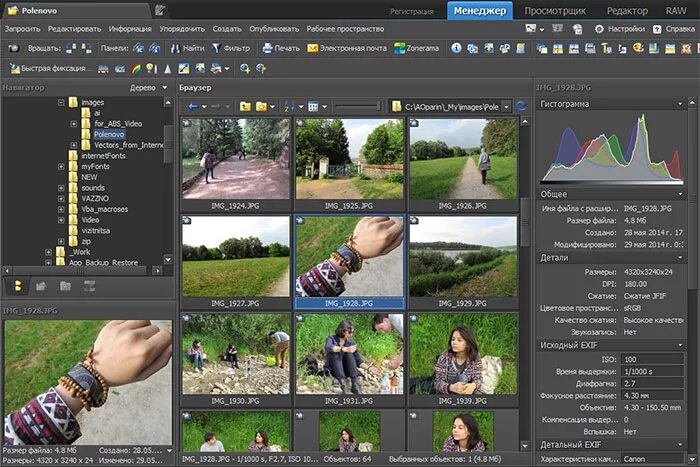Open the Дерево navigator dropdown

tap(149, 88)
